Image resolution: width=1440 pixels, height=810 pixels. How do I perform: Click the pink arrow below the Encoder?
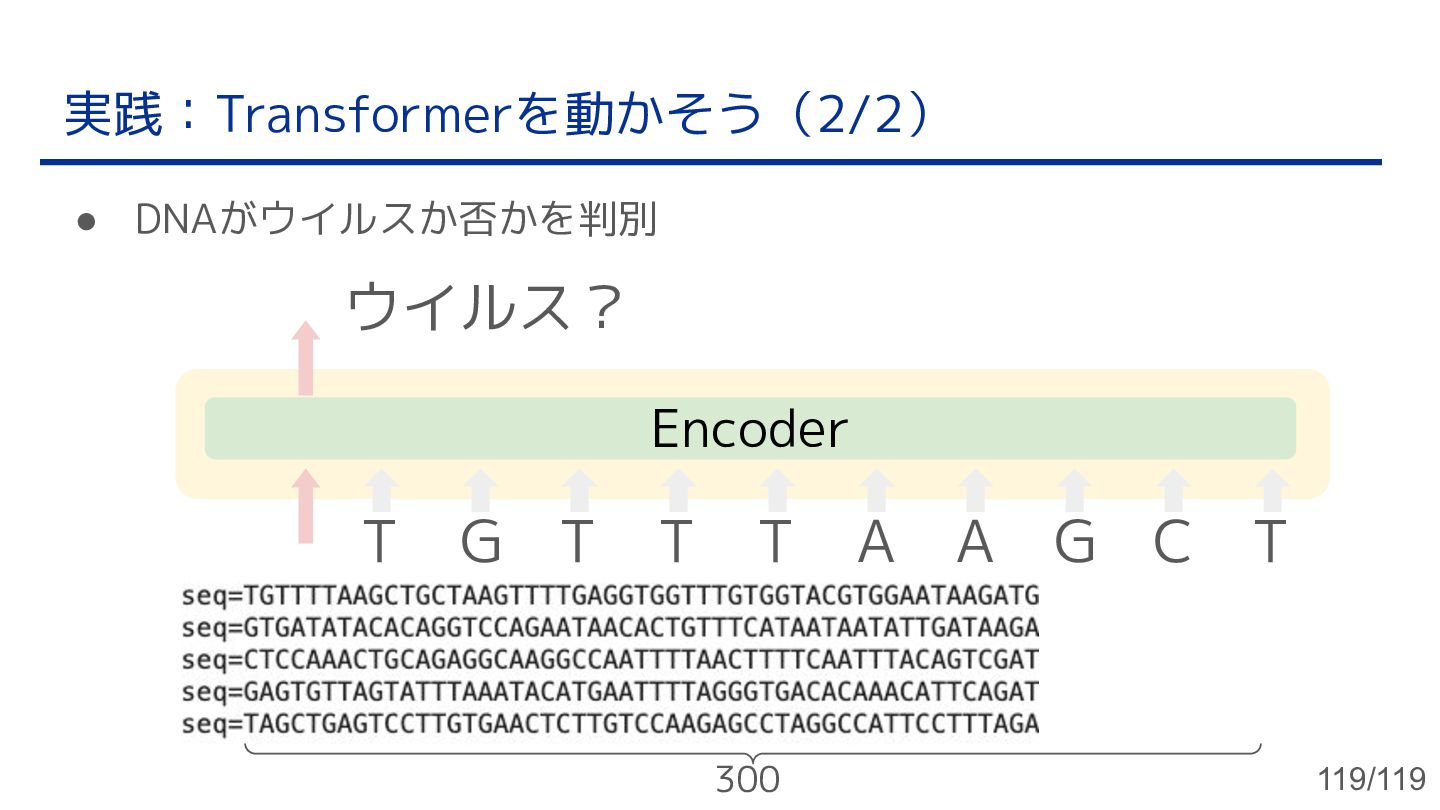point(307,506)
